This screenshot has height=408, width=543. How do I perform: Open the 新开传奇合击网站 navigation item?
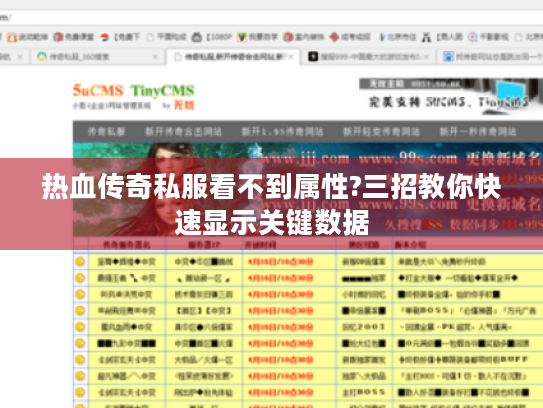pos(183,132)
